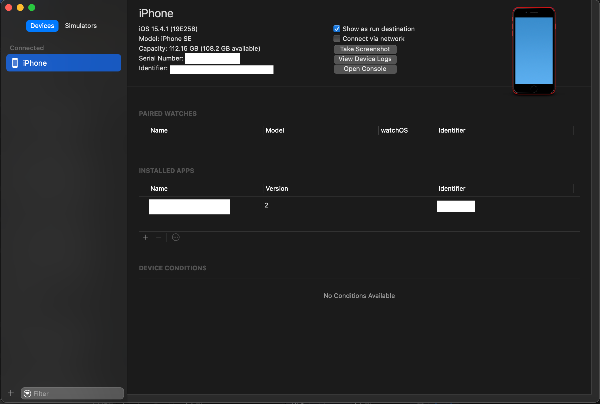Add an installed app with plus icon
The image size is (600, 404).
point(145,238)
